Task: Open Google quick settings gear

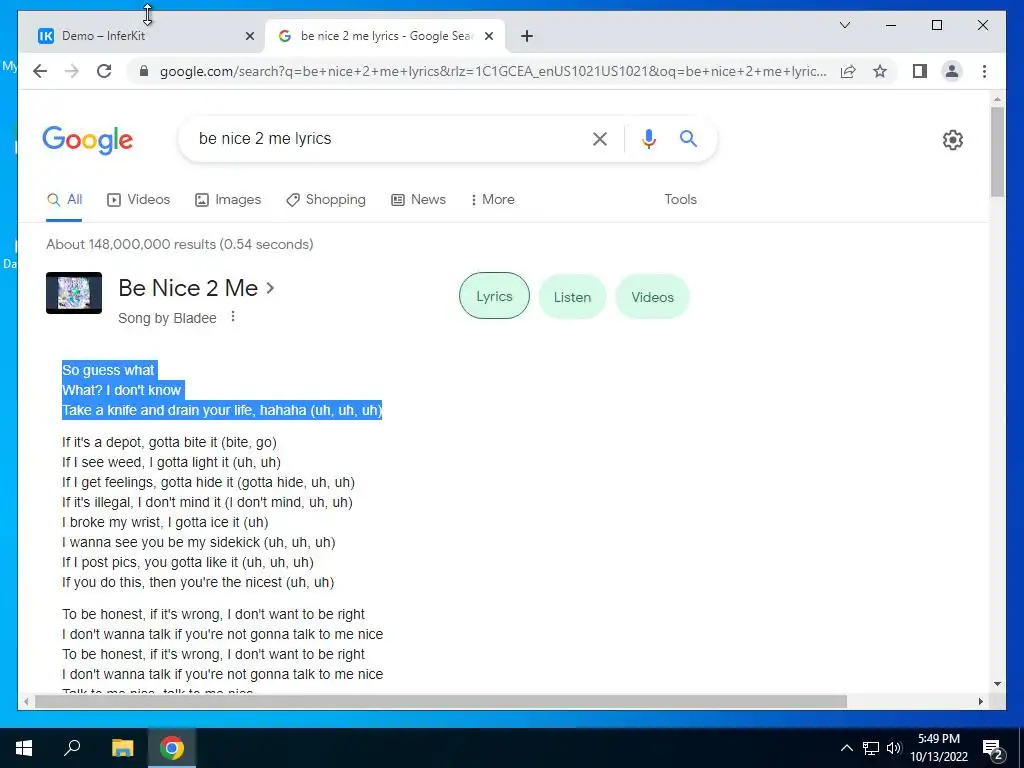Action: 952,140
